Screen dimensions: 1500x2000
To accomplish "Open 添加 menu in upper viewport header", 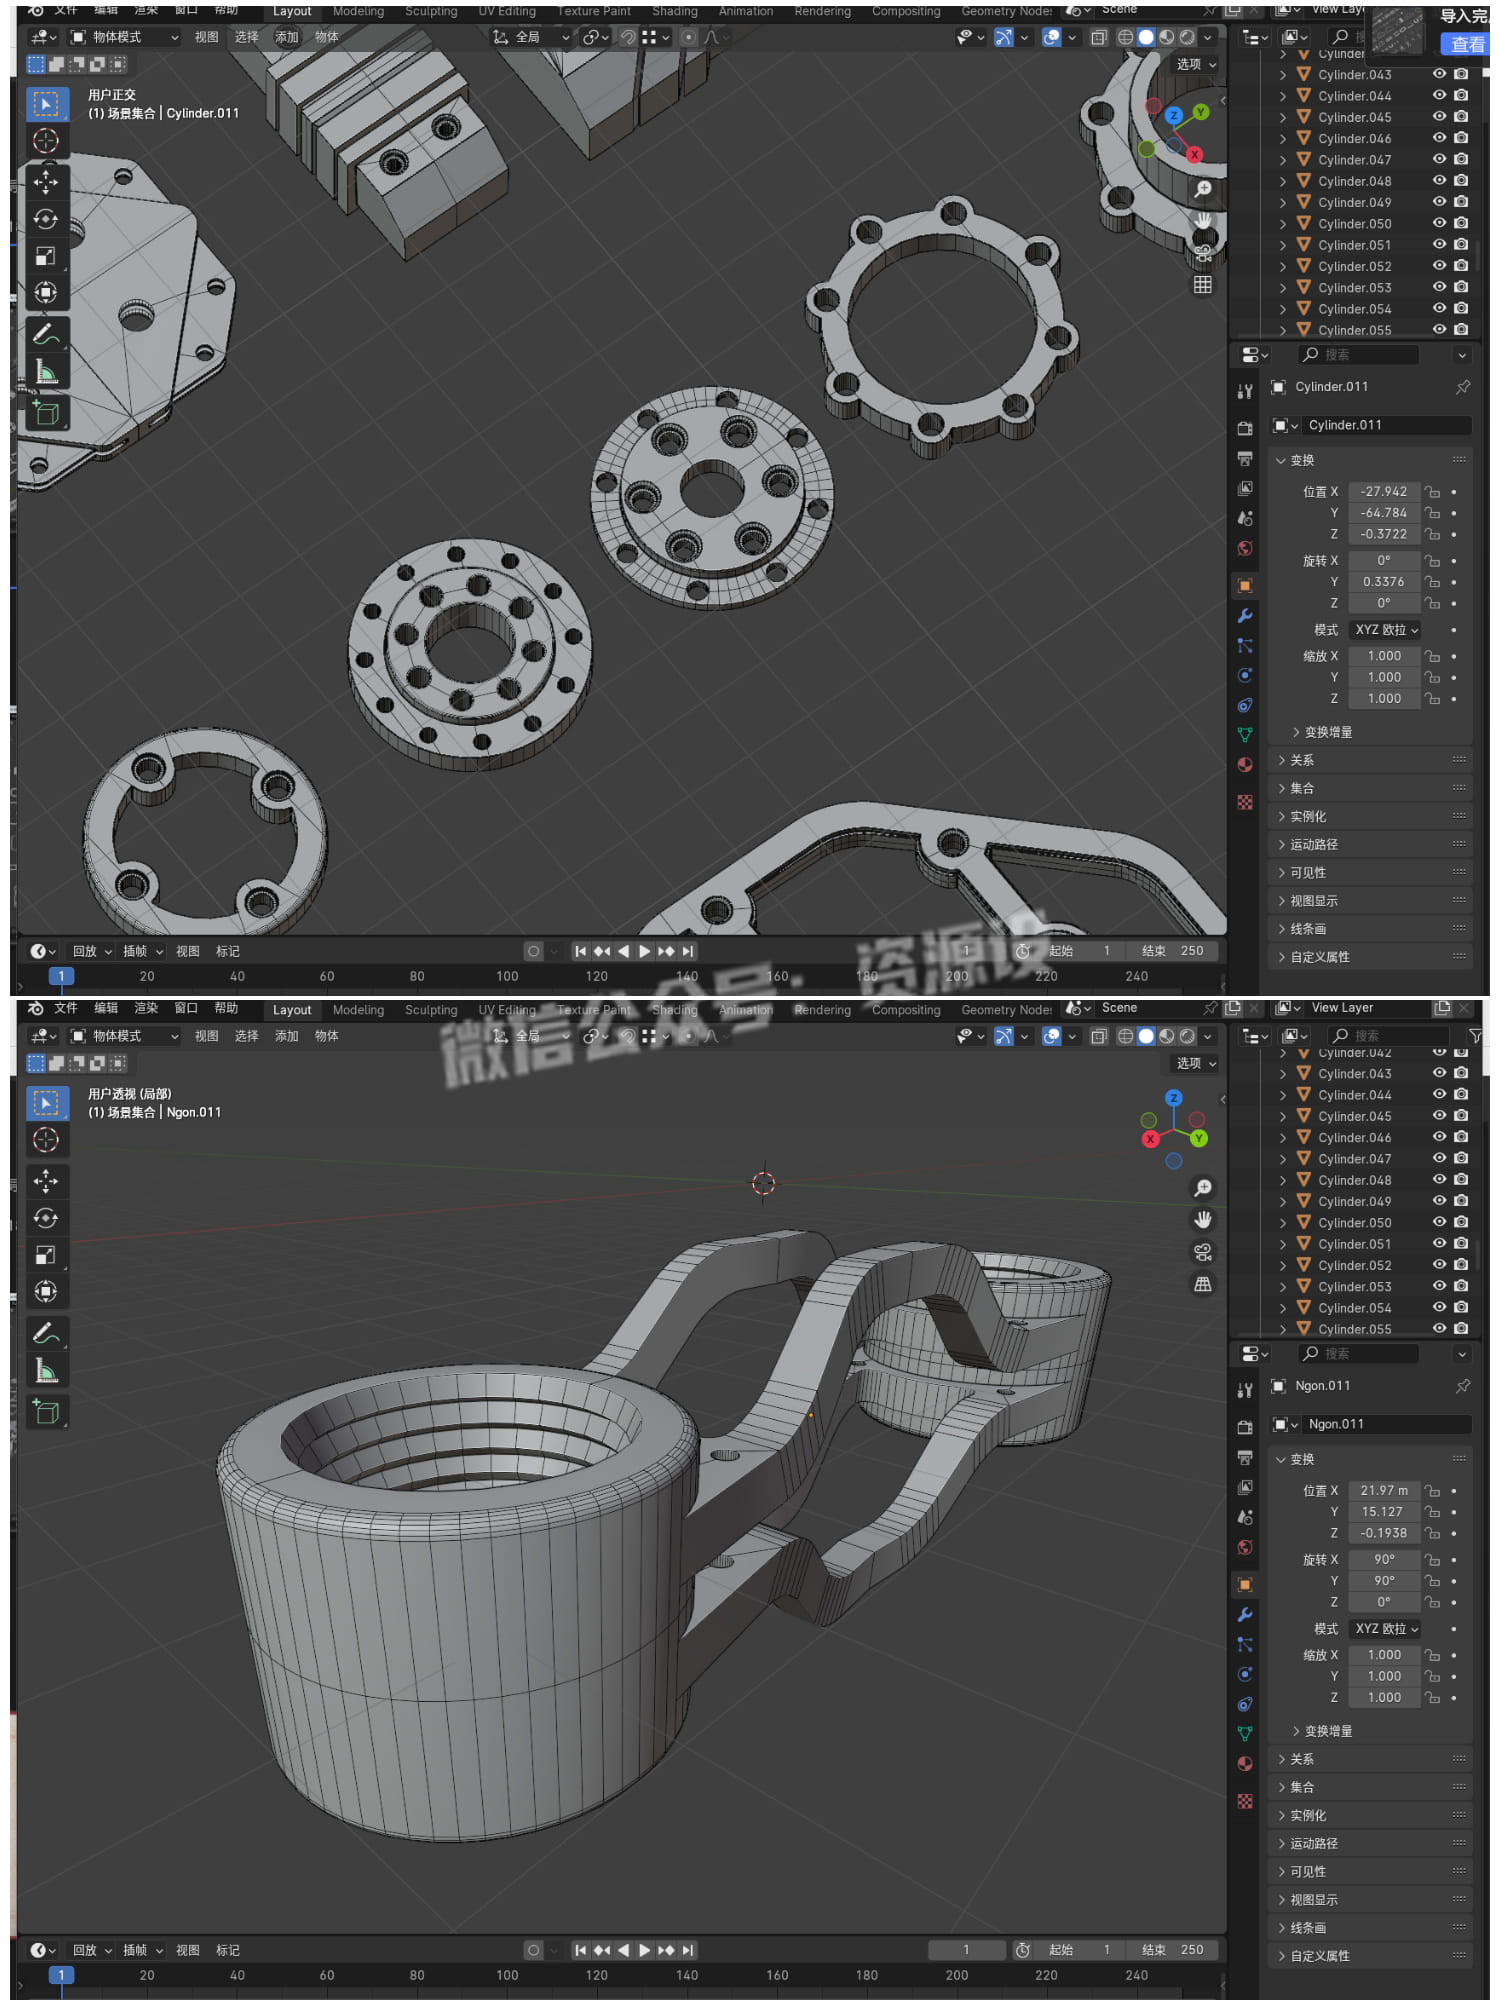I will point(287,37).
